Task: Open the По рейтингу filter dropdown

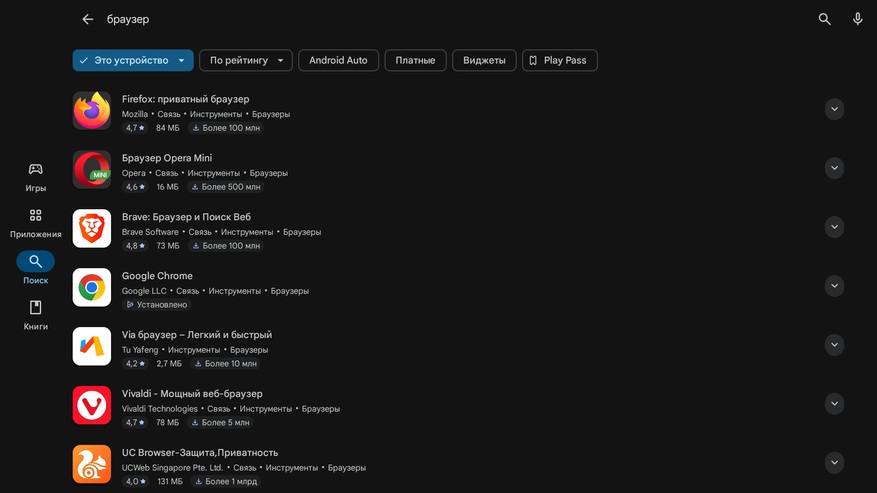Action: [246, 60]
